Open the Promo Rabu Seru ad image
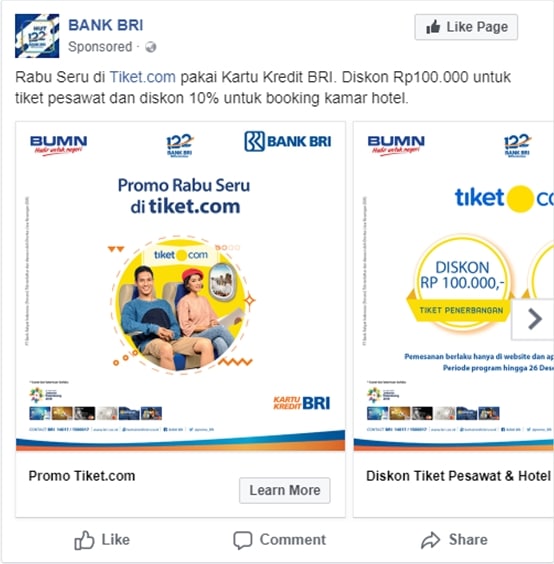 pos(180,287)
